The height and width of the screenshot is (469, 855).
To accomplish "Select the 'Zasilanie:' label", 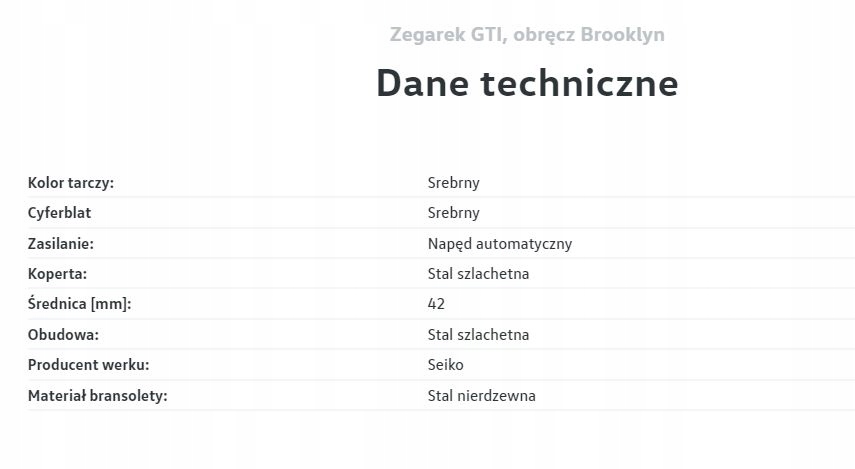I will click(61, 244).
